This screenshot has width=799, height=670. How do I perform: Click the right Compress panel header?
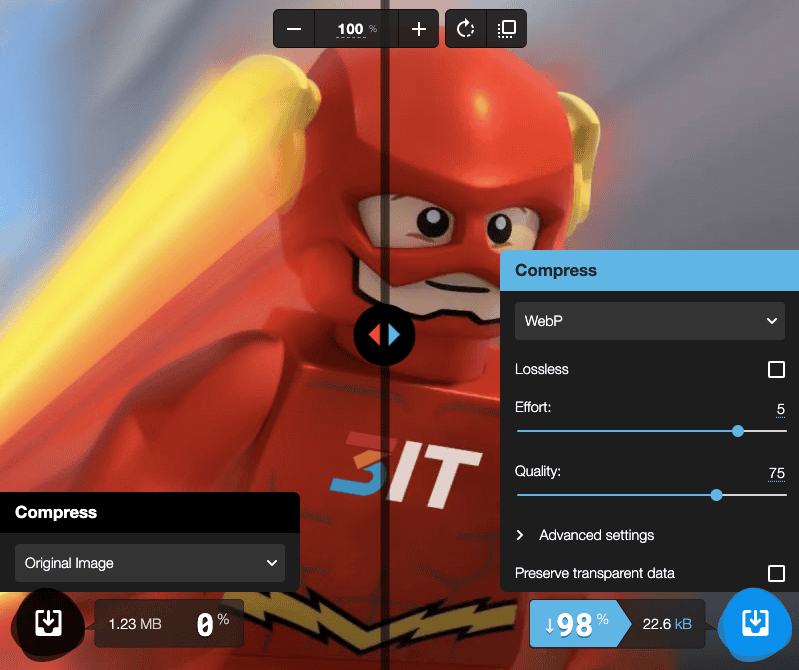coord(650,271)
